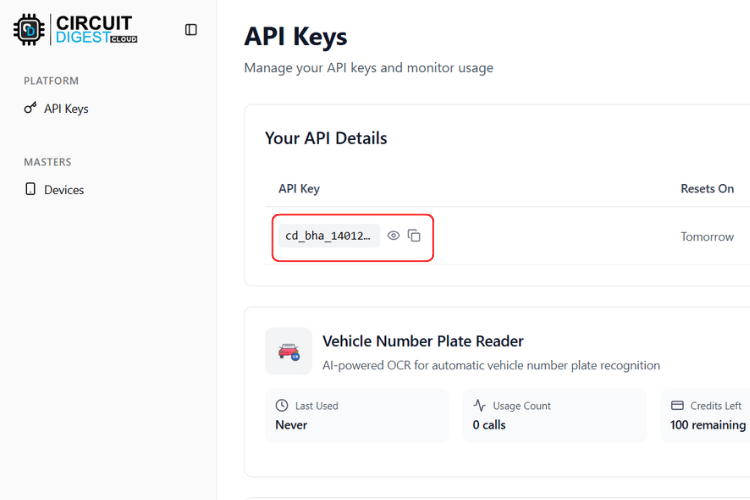Click the 0 calls usage value
Viewport: 750px width, 500px height.
(x=489, y=425)
